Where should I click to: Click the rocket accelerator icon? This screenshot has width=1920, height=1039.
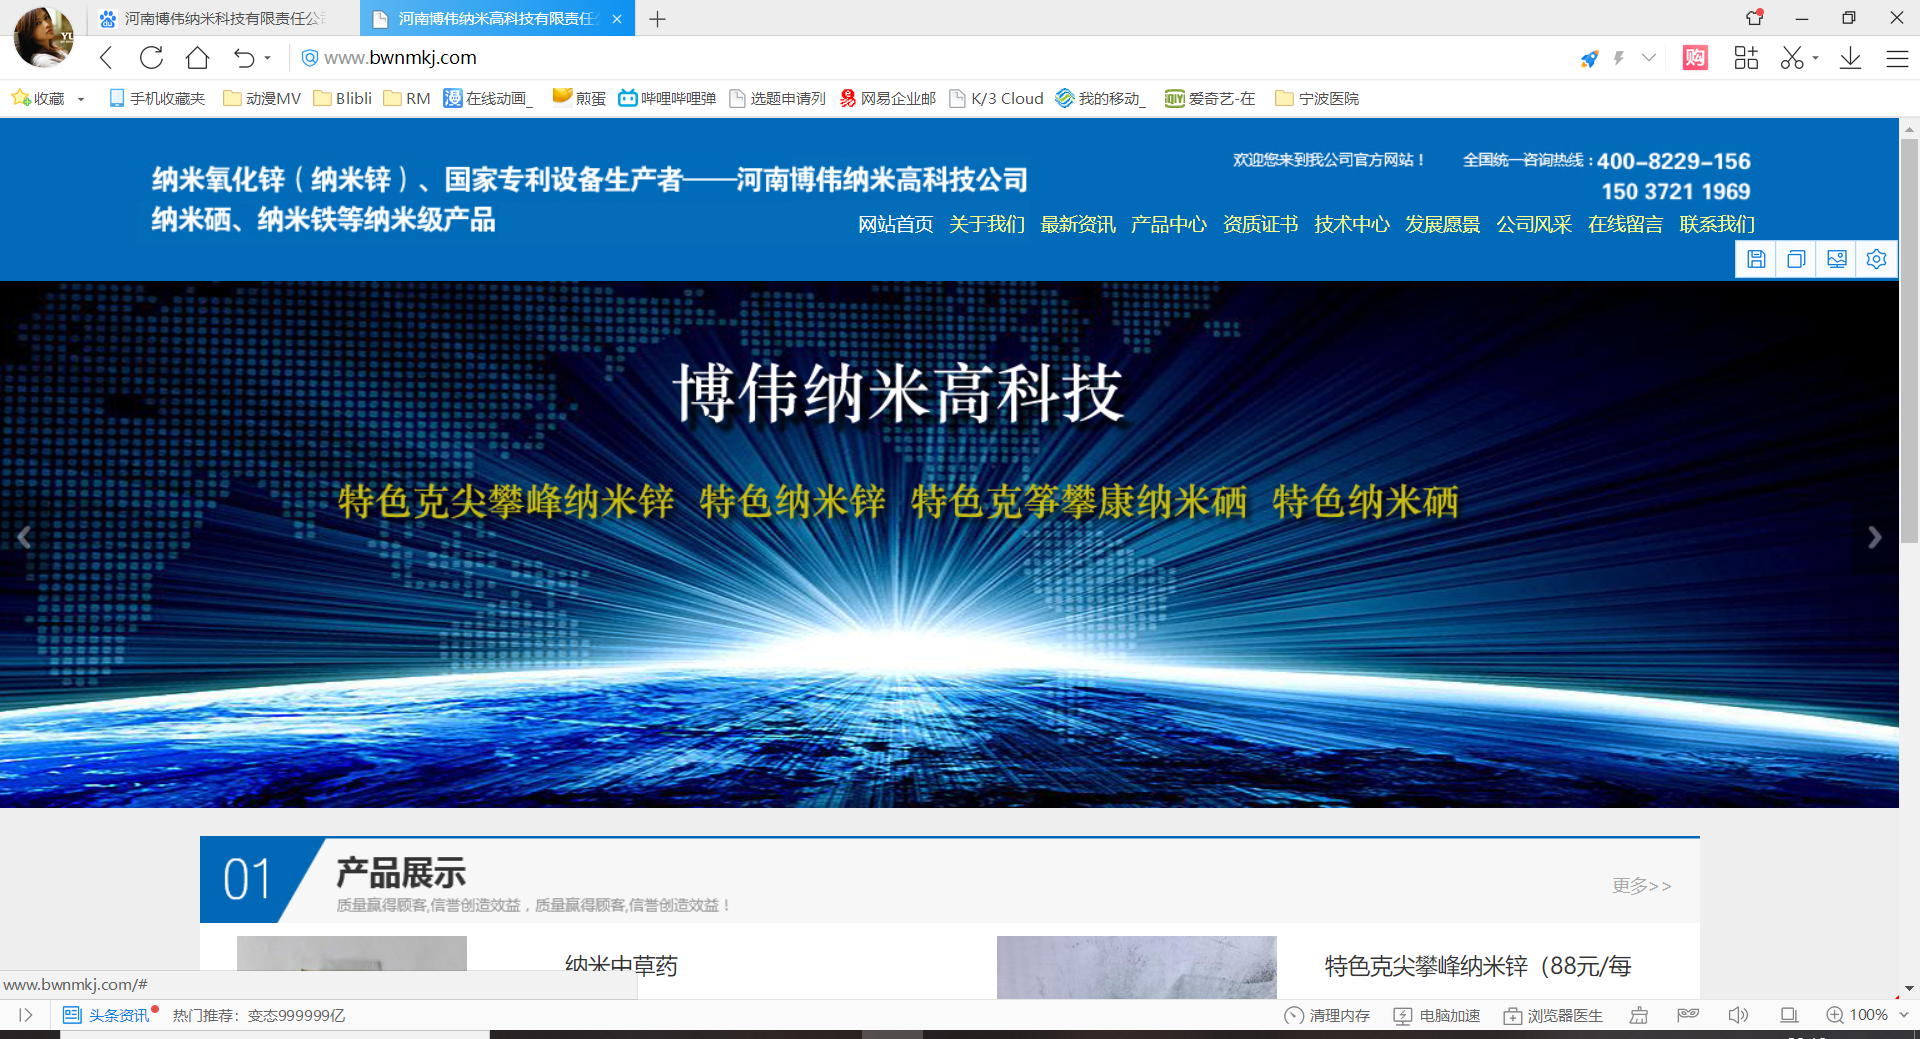pyautogui.click(x=1589, y=59)
